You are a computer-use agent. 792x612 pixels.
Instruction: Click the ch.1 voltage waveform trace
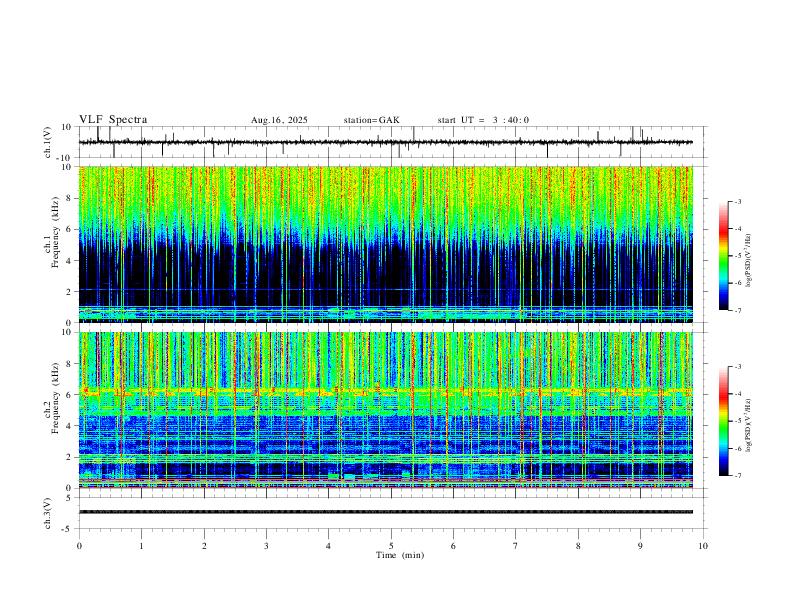click(x=385, y=142)
